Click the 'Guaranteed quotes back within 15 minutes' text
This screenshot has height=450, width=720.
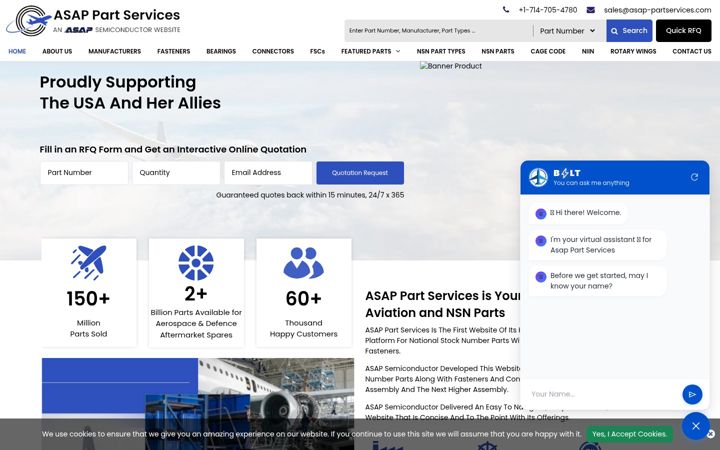[x=310, y=195]
